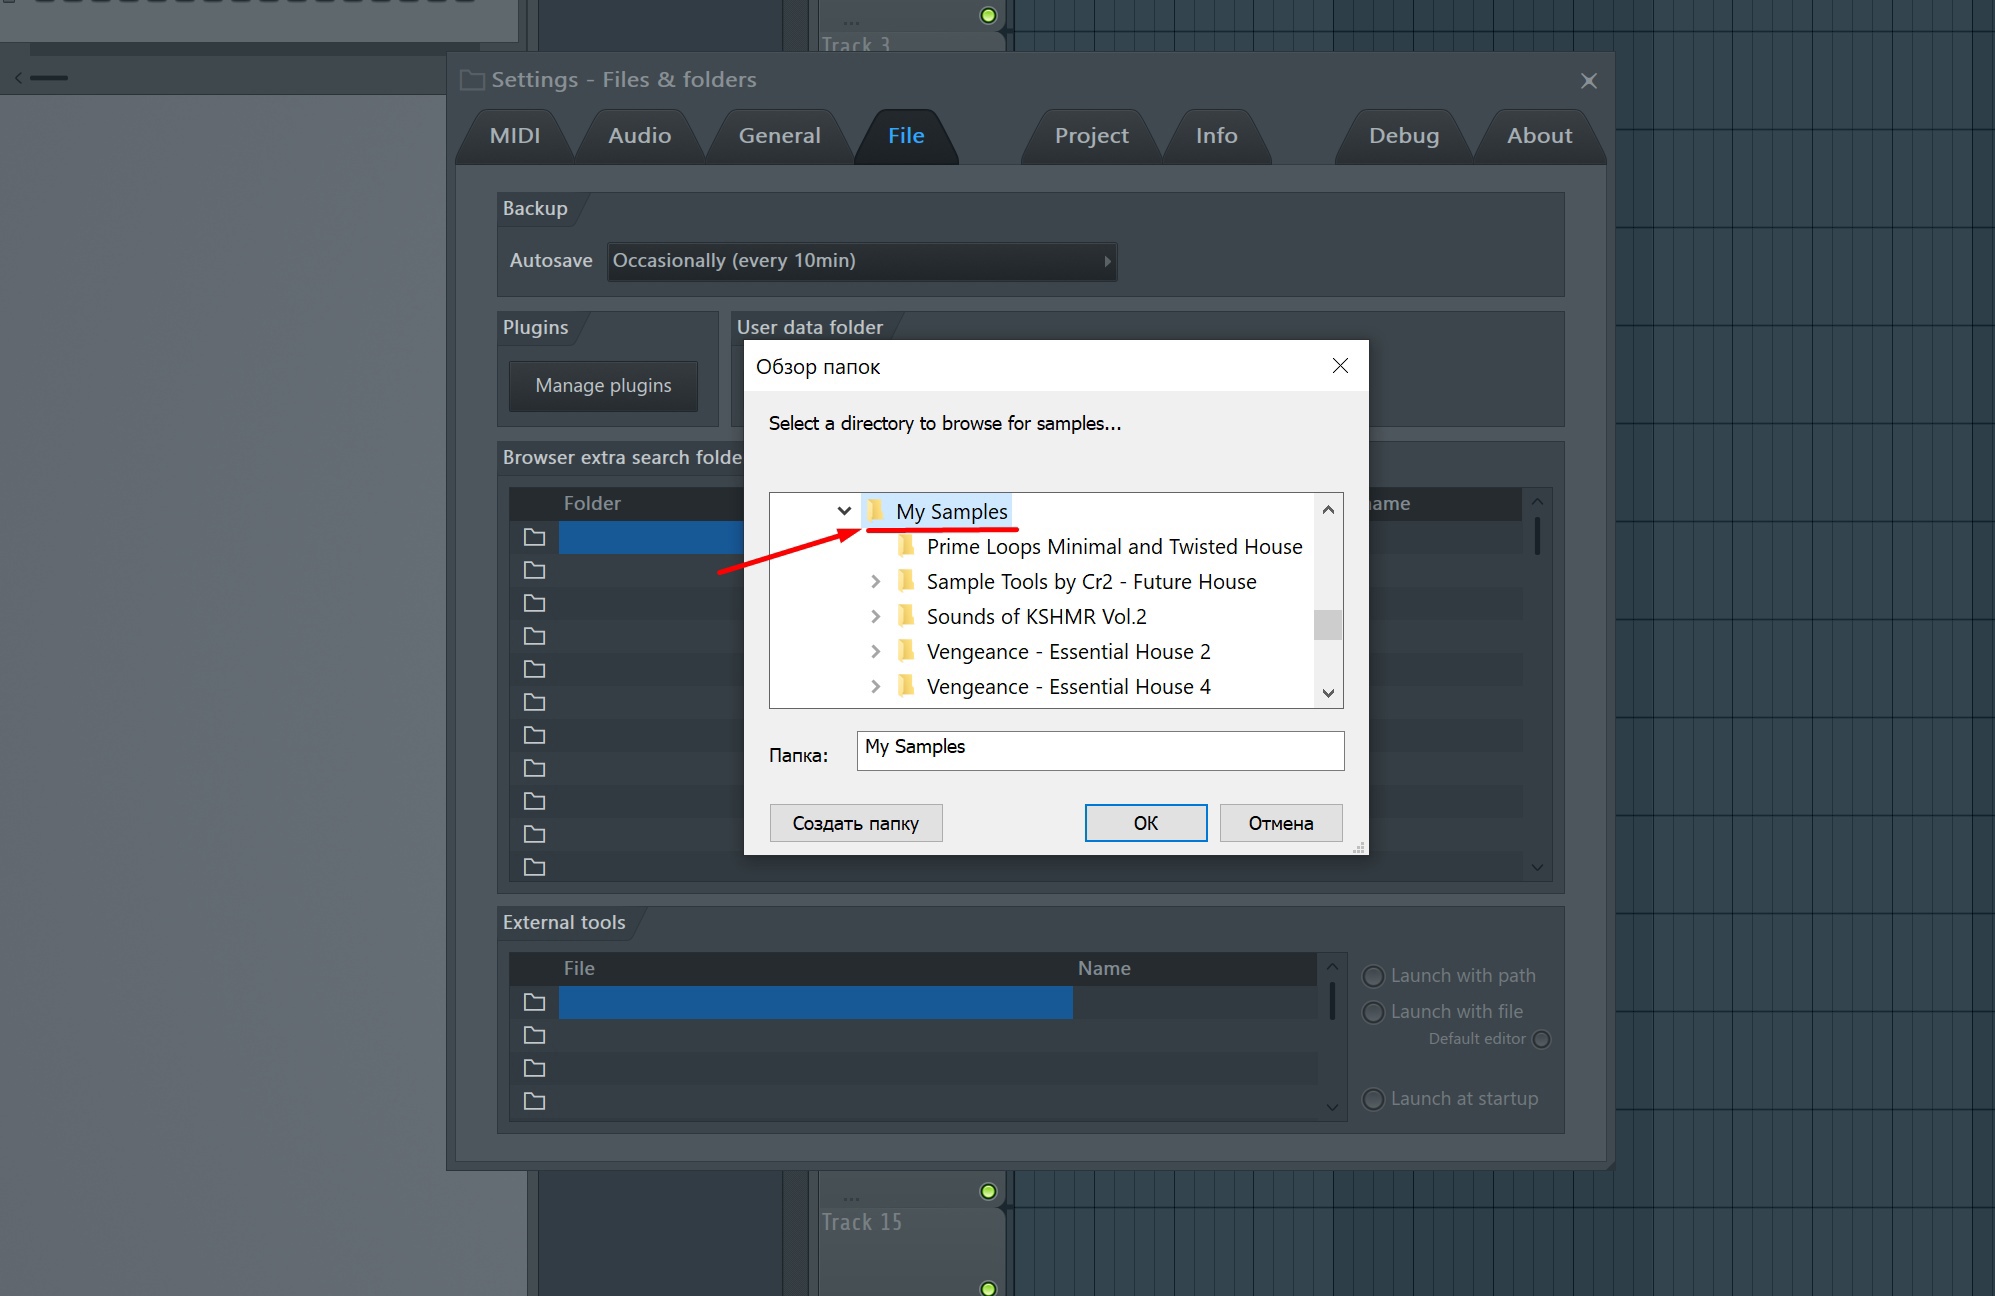Click Создать папку to create folder
This screenshot has height=1296, width=1995.
click(x=856, y=823)
